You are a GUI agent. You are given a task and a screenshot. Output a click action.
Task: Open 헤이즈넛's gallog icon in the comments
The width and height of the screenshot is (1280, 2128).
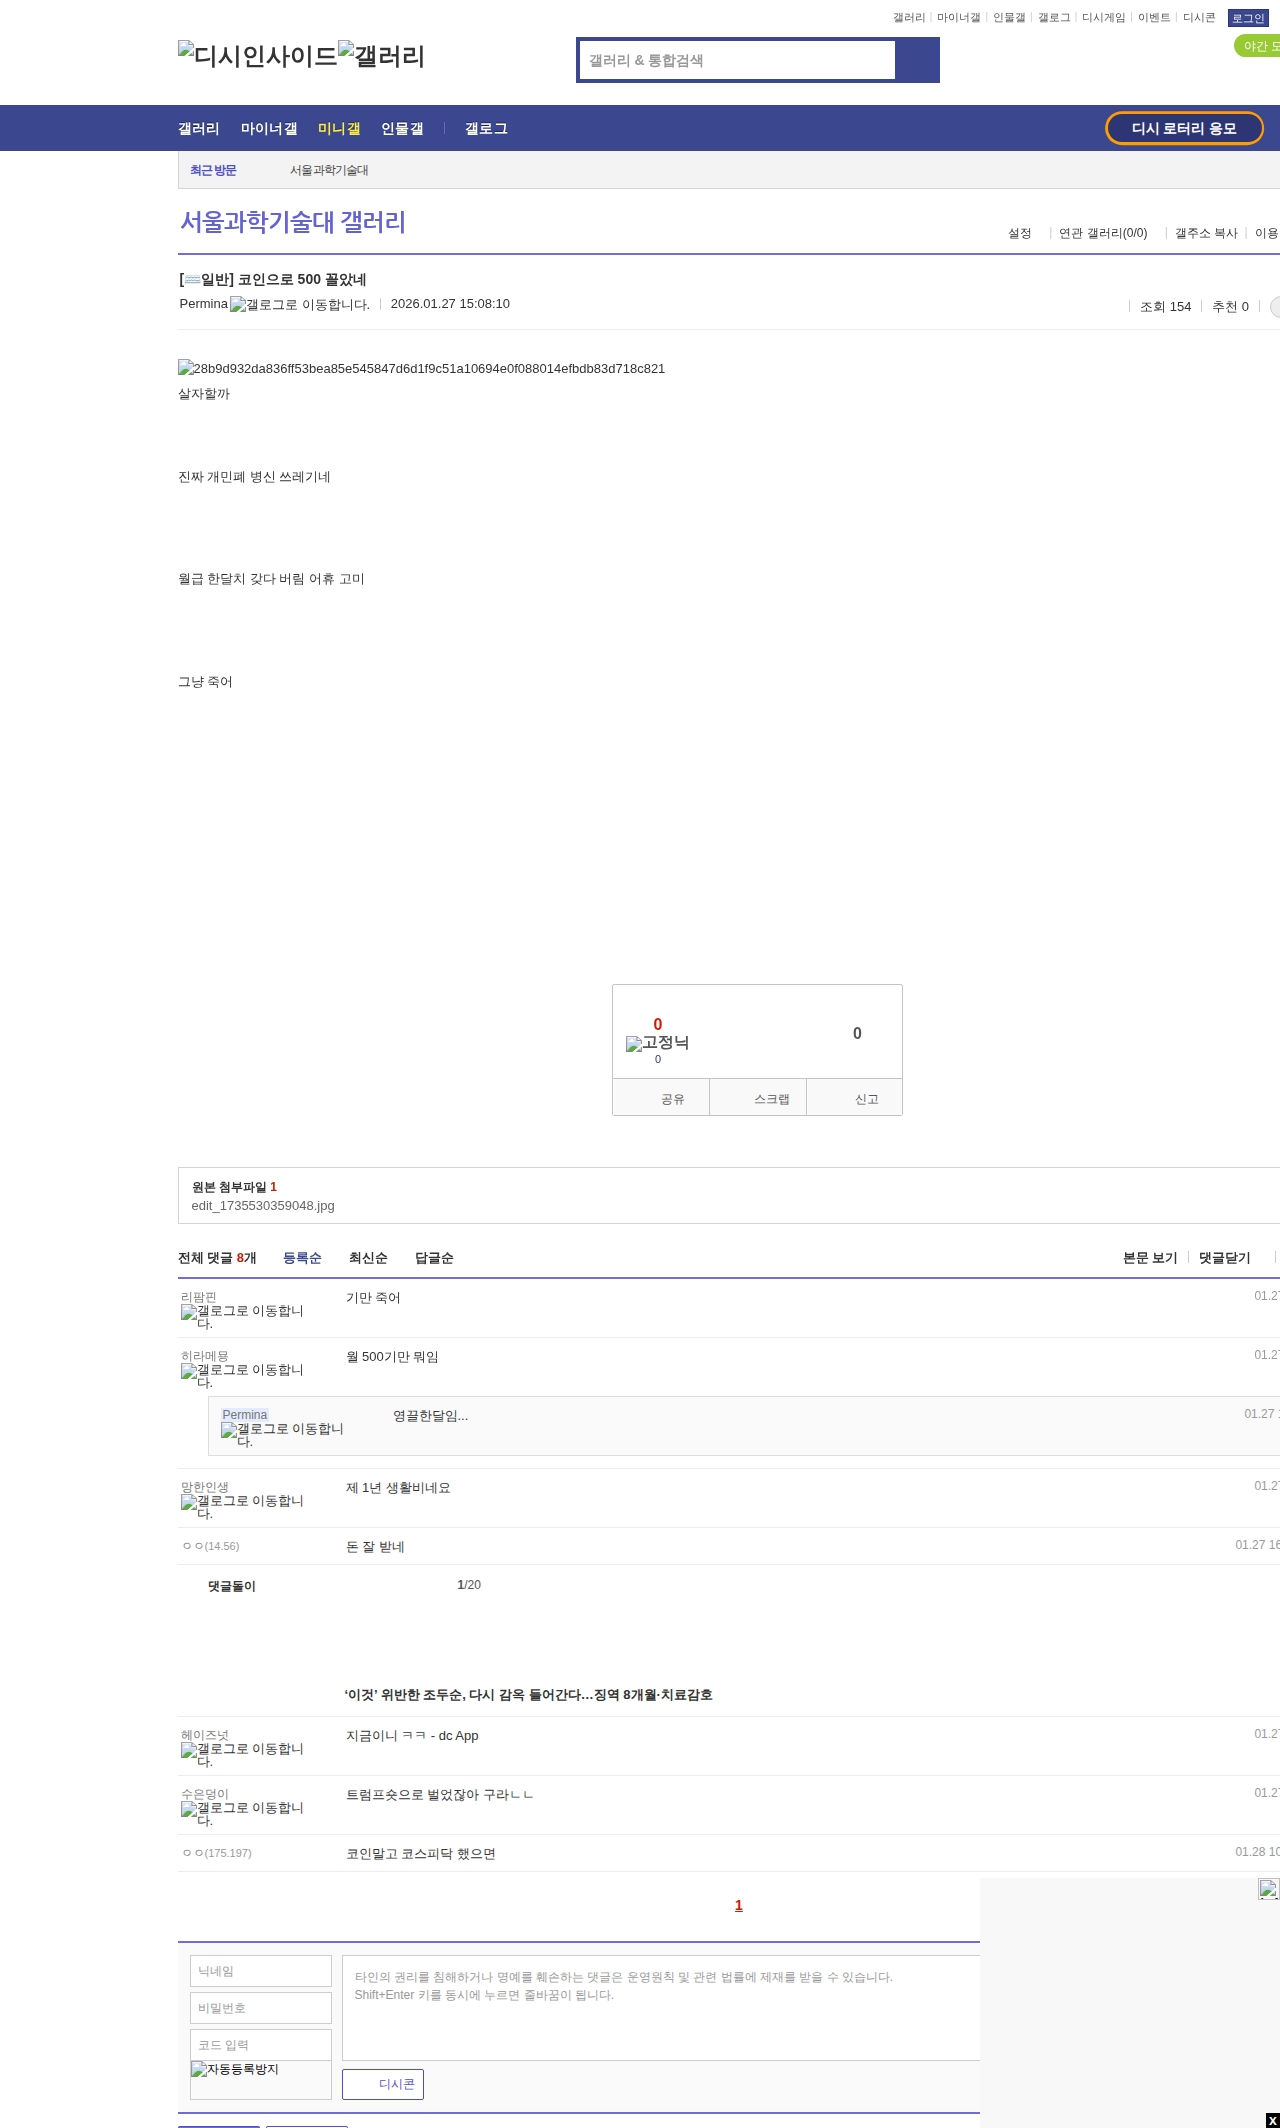coord(242,1754)
